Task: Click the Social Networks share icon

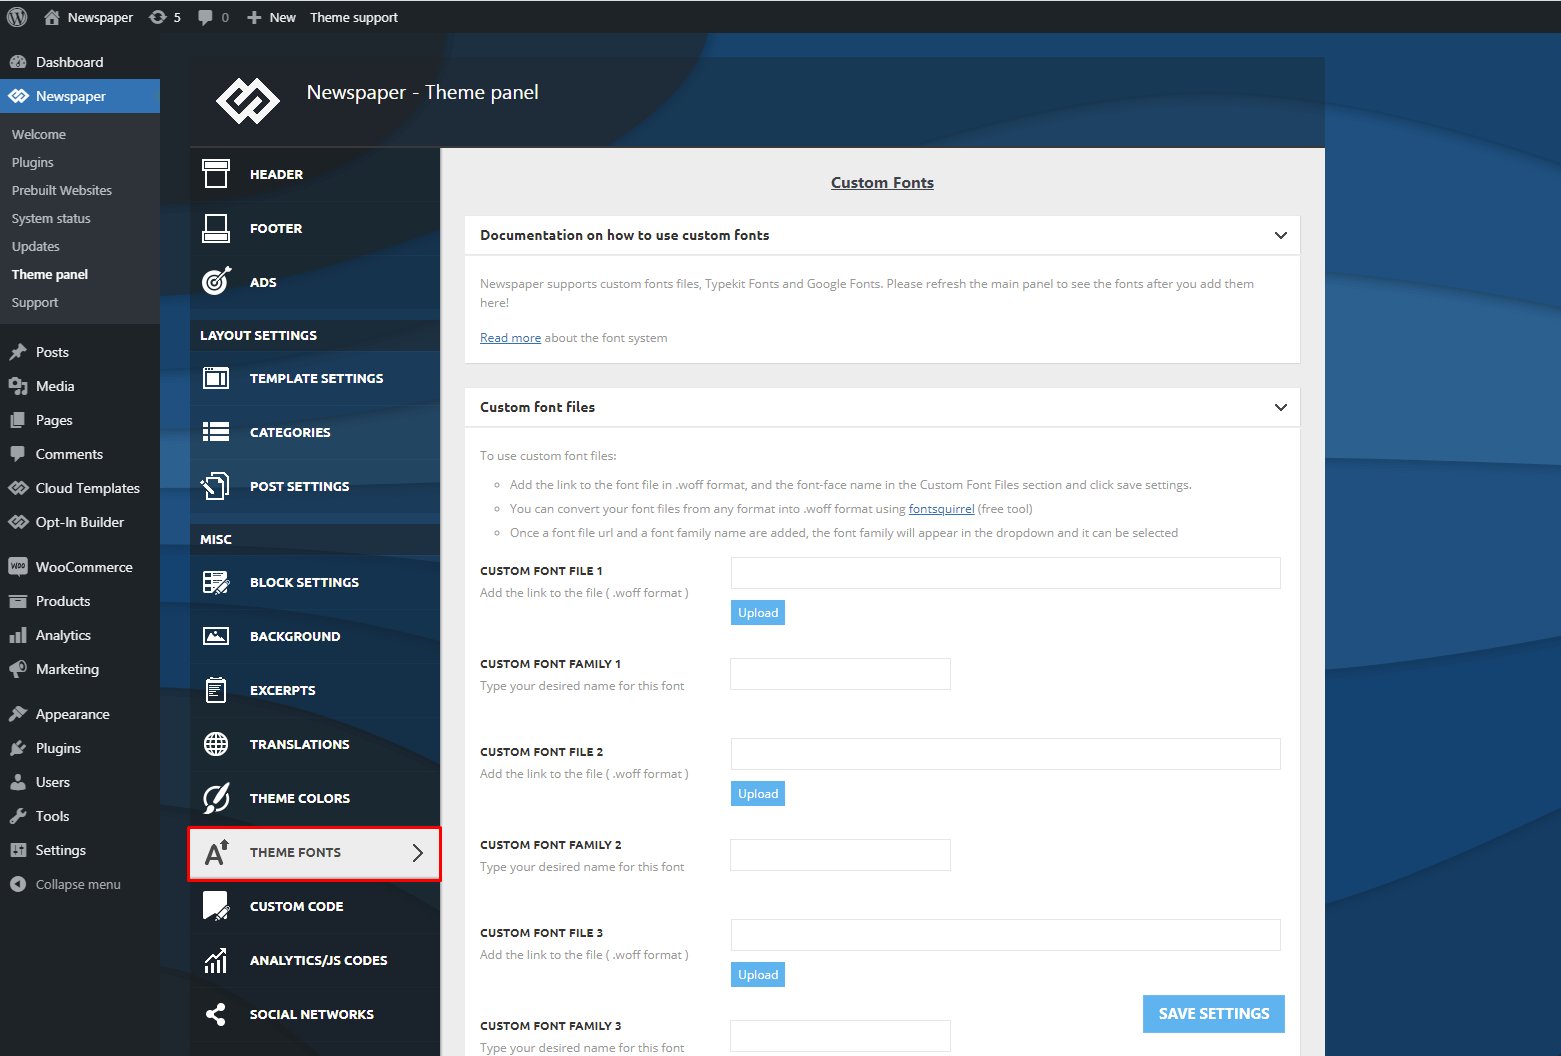Action: pyautogui.click(x=216, y=1014)
